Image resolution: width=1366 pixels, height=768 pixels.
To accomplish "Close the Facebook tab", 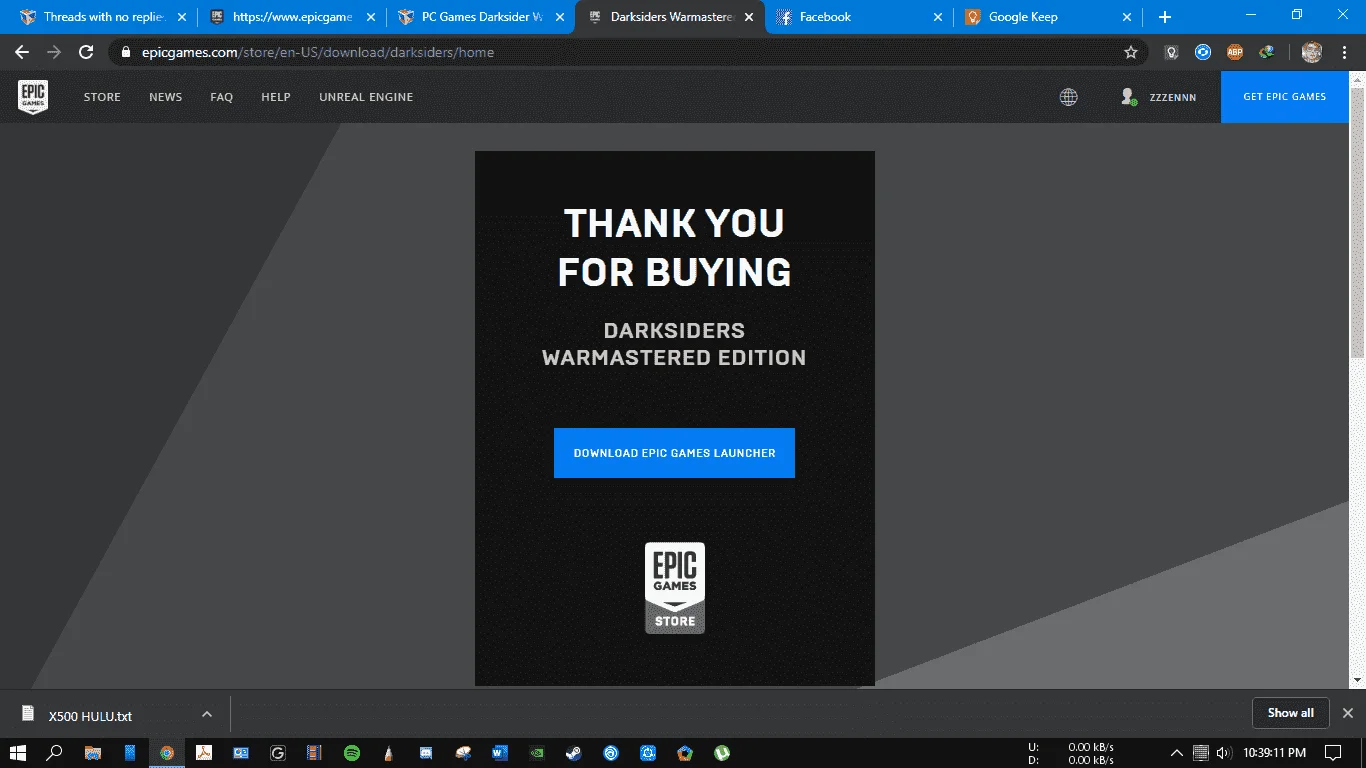I will point(937,17).
